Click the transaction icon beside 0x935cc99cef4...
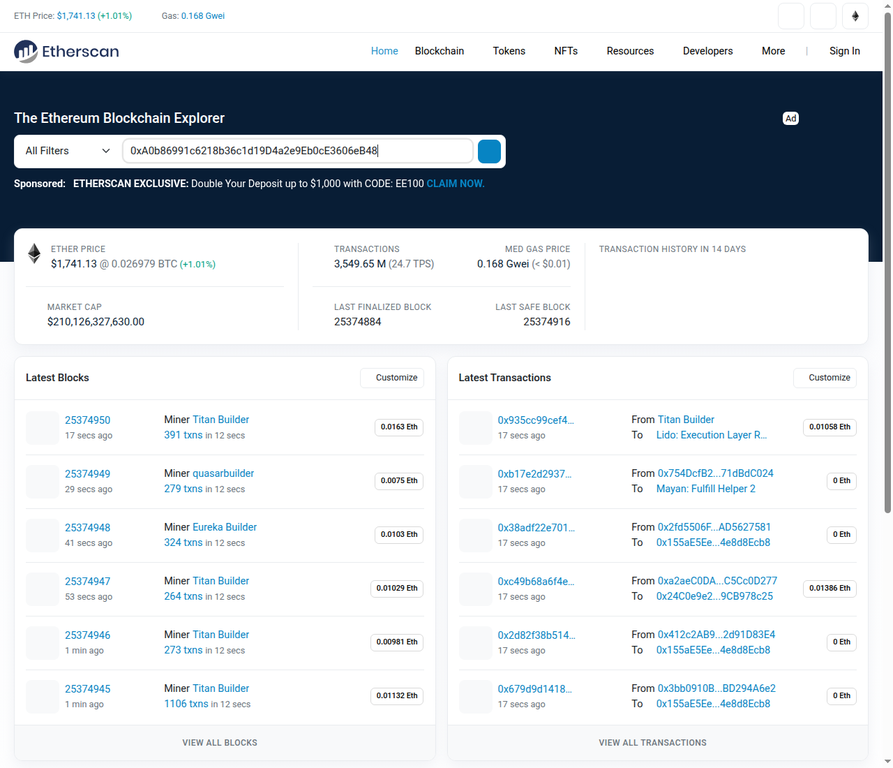The height and width of the screenshot is (768, 893). [476, 428]
